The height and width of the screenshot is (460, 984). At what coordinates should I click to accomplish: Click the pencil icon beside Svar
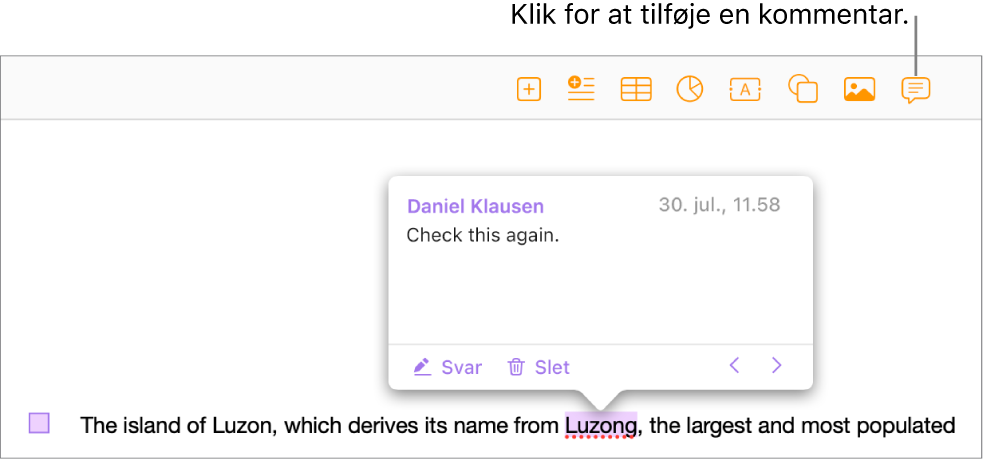(x=422, y=367)
